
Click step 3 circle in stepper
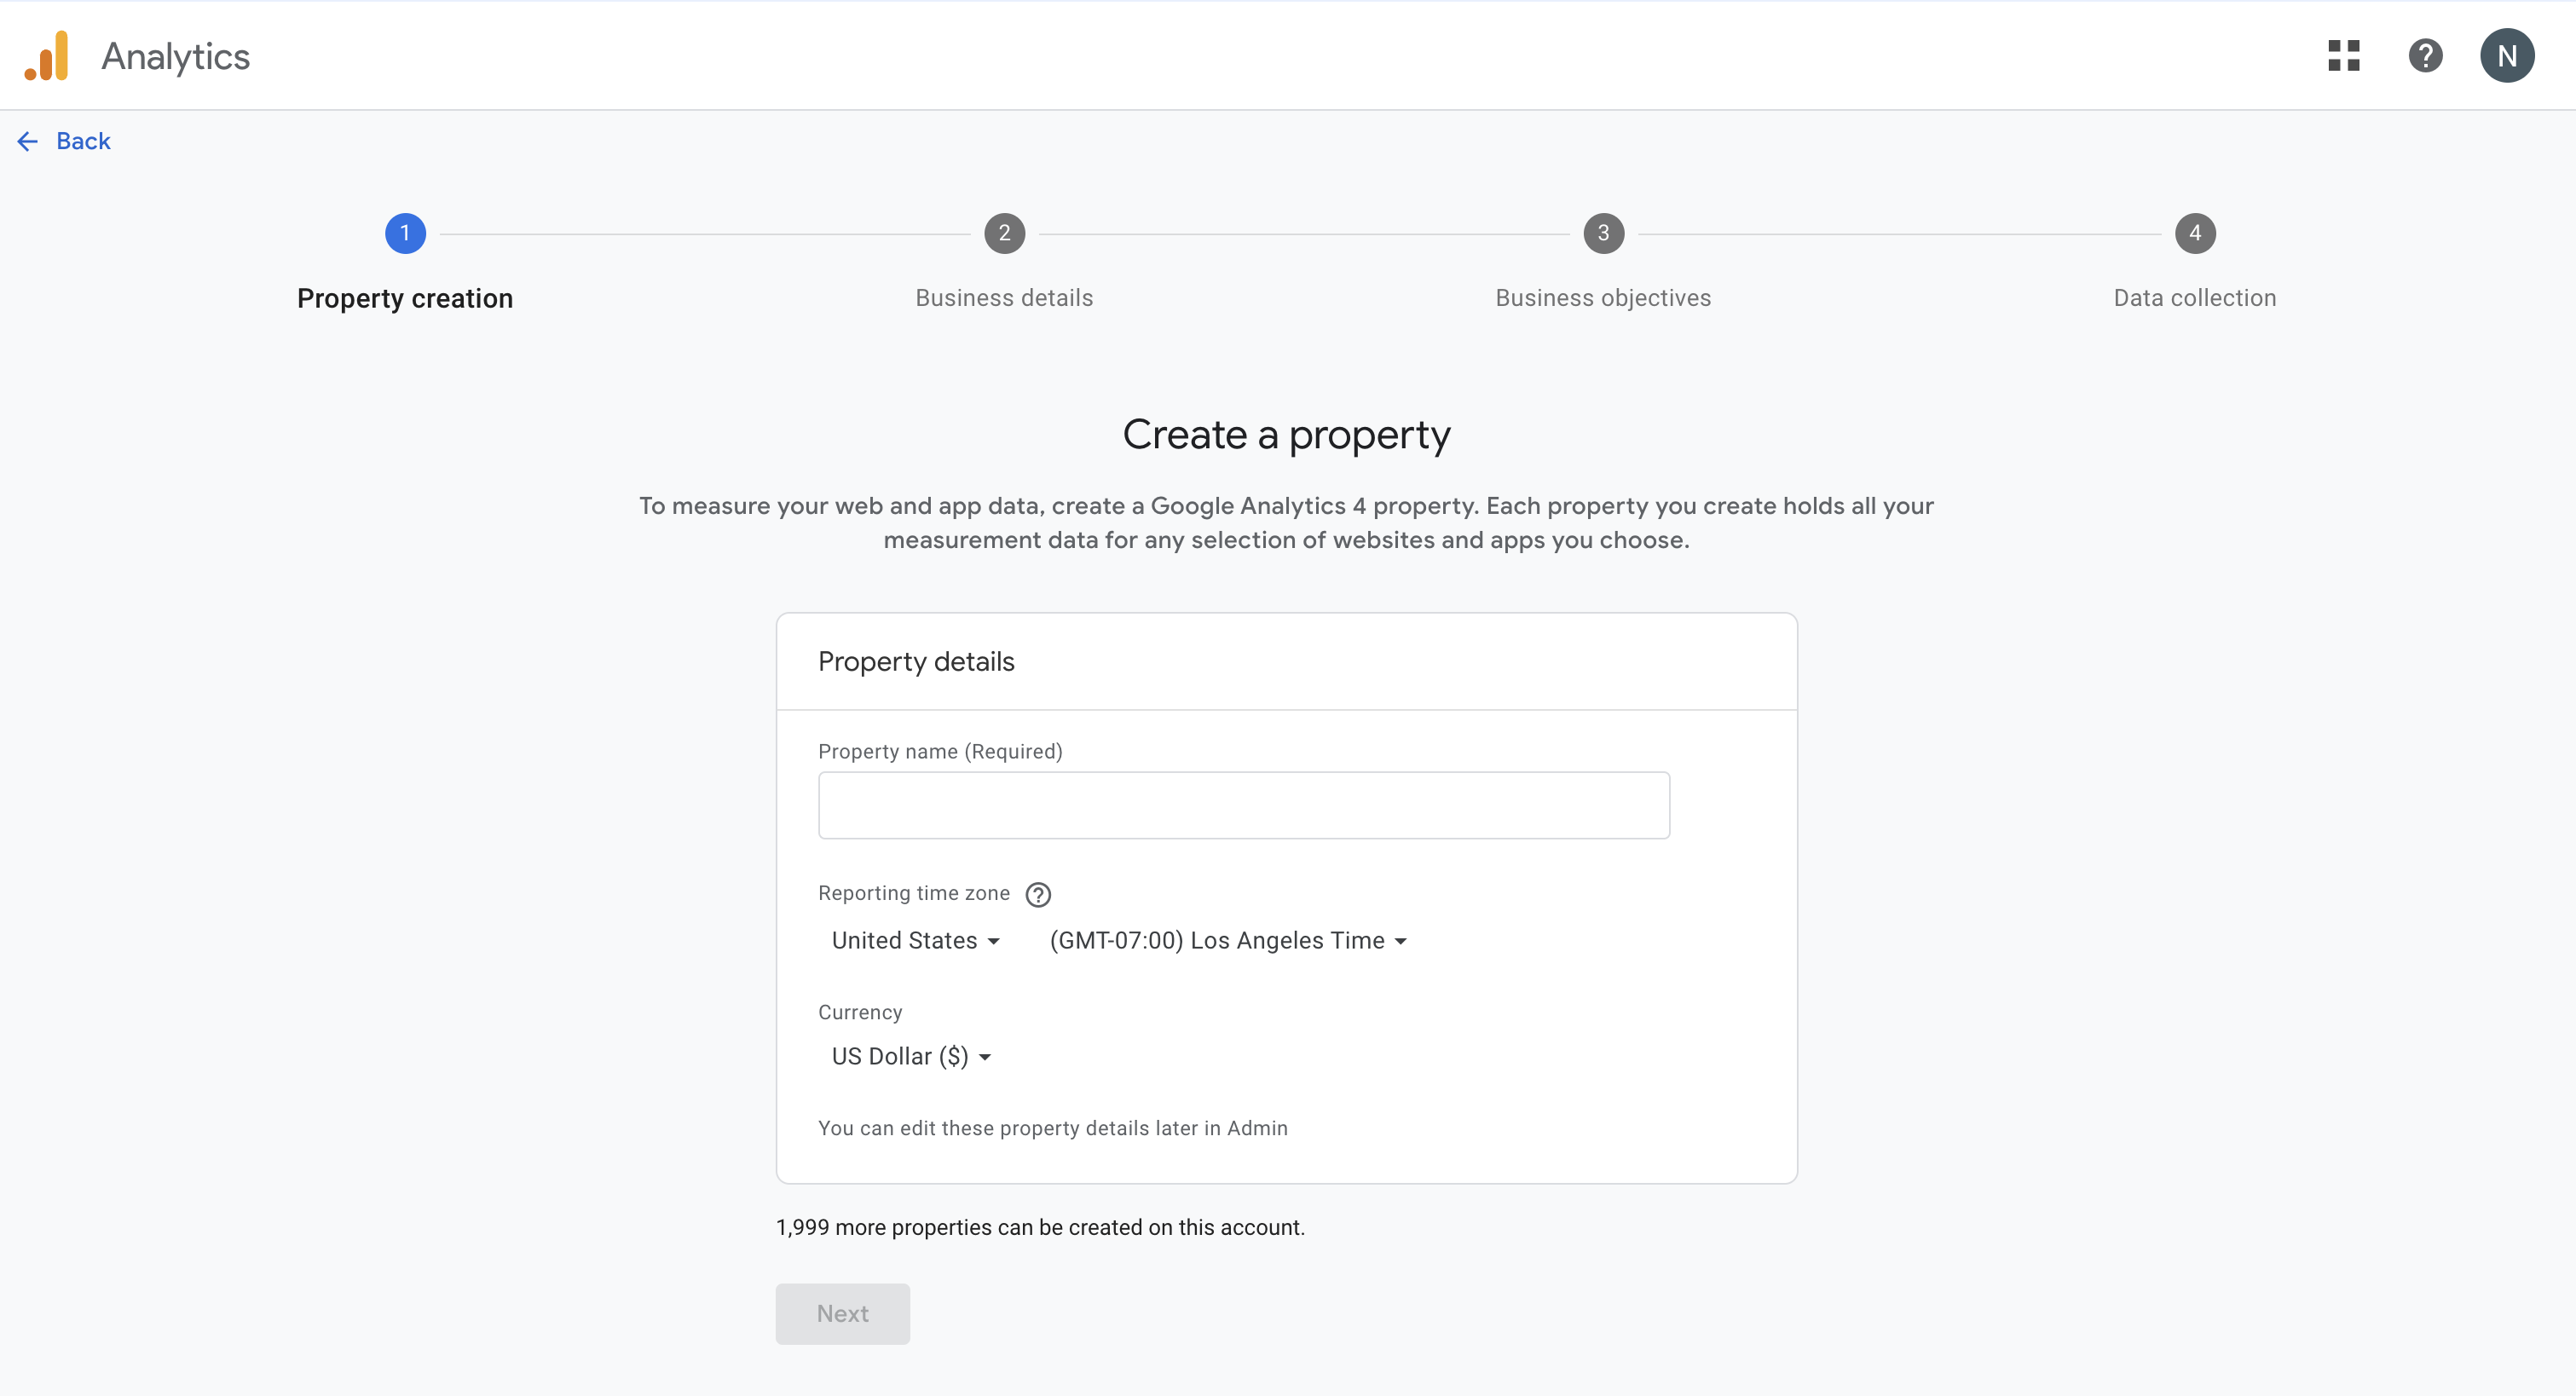(x=1603, y=234)
